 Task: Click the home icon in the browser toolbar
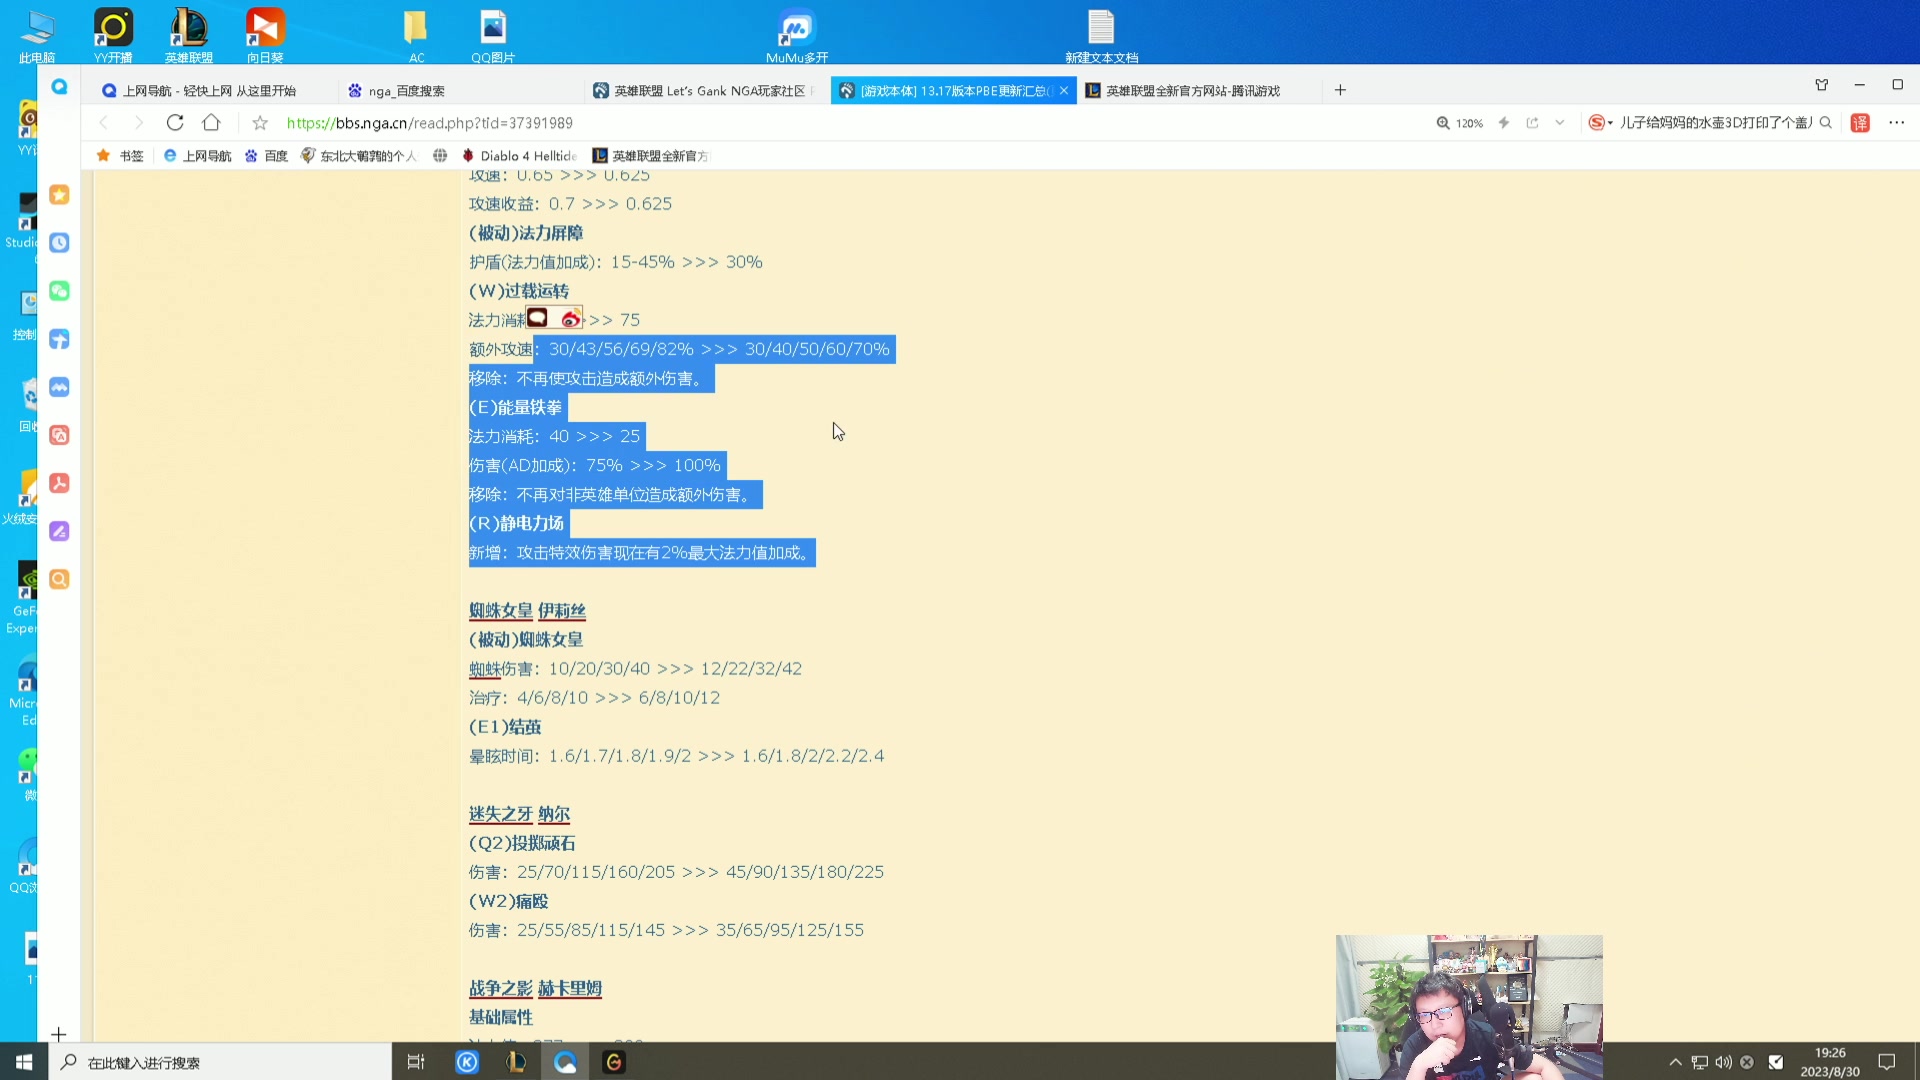[211, 123]
